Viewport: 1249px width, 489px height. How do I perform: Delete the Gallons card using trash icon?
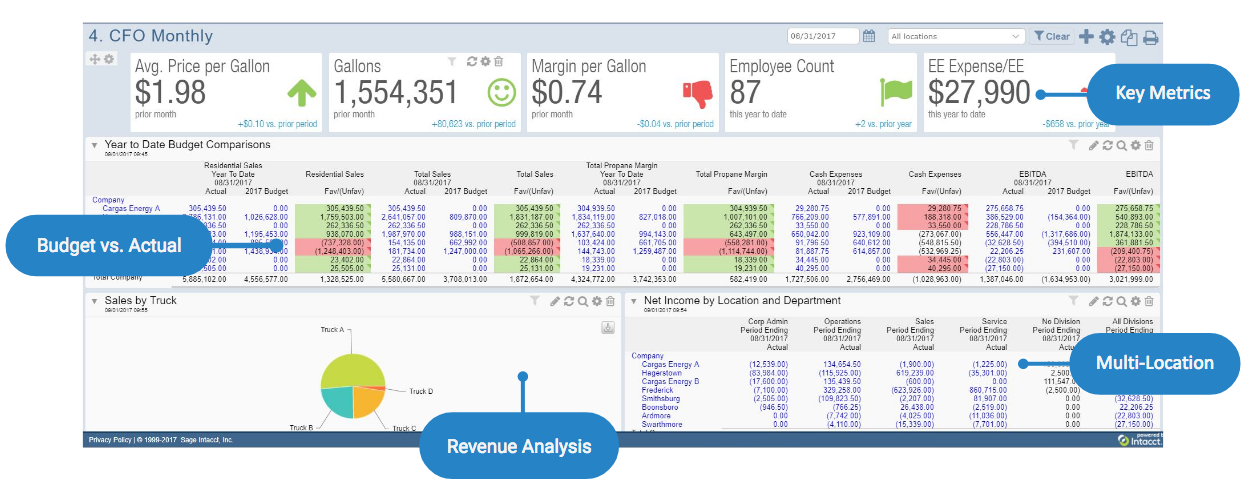[498, 61]
